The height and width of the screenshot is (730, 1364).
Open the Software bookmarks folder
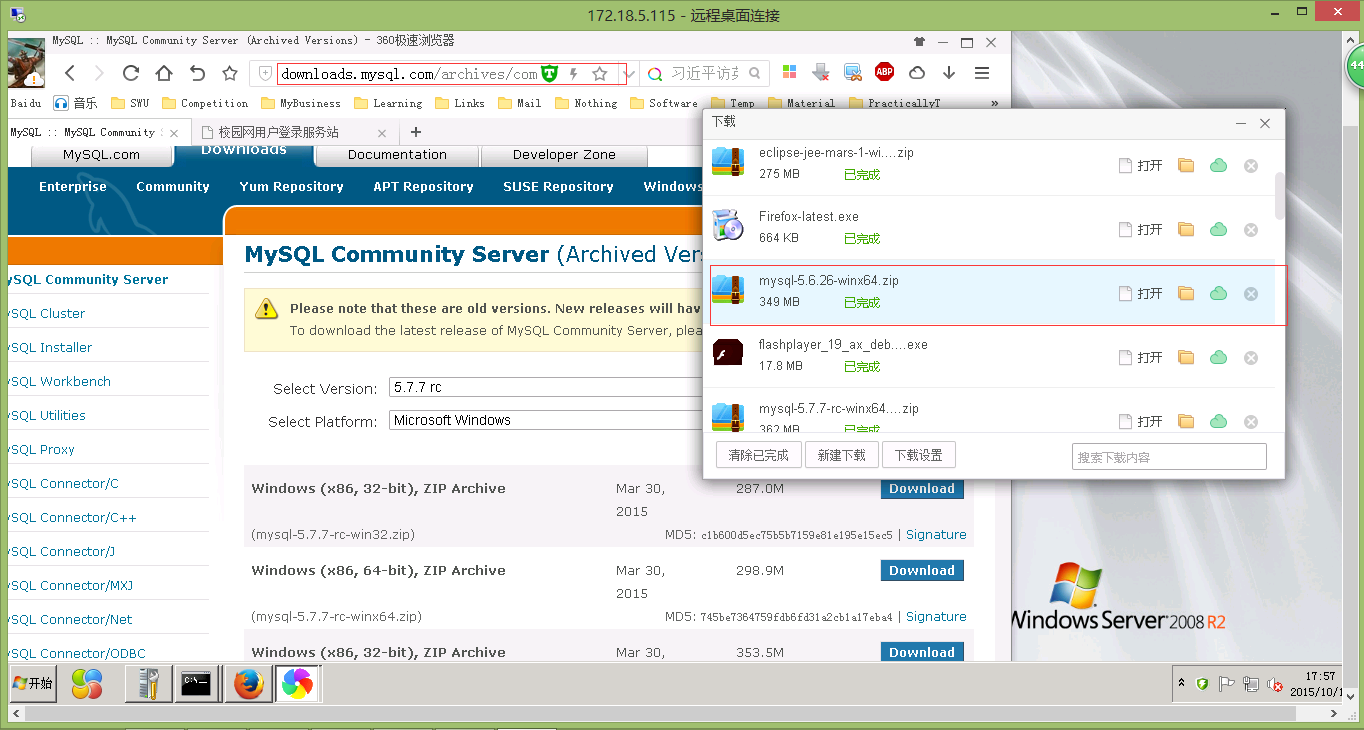tap(664, 103)
